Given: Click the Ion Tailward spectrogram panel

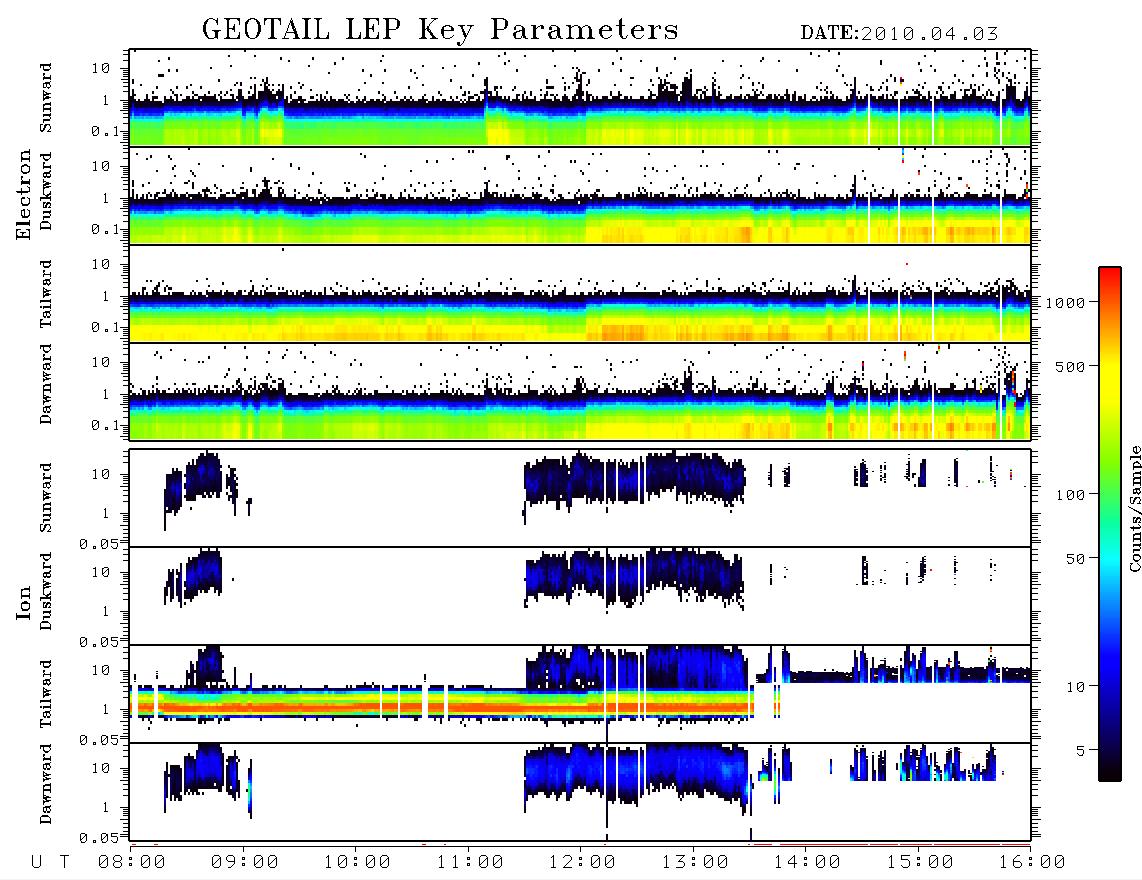Looking at the screenshot, I should coord(580,694).
